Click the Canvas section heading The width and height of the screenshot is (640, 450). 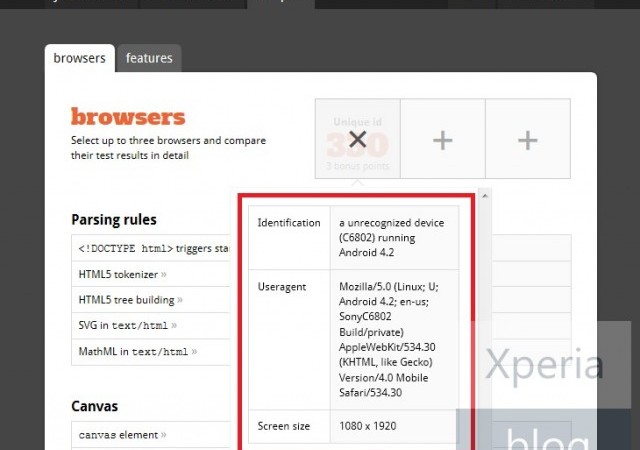coord(94,406)
